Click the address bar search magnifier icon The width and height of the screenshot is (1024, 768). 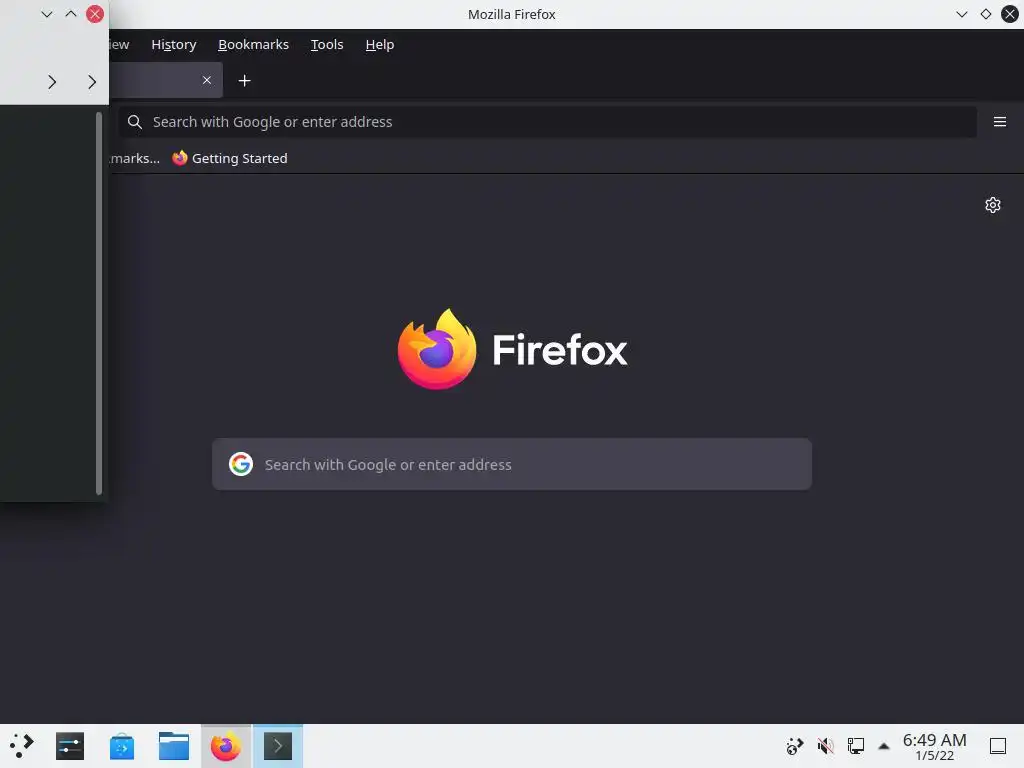(x=135, y=121)
